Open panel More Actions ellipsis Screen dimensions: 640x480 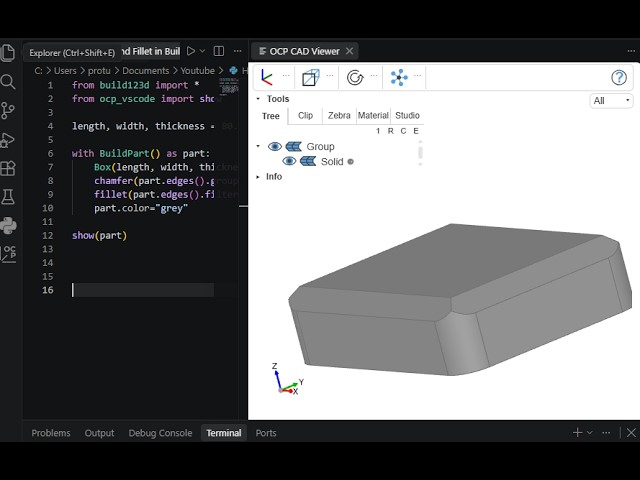pyautogui.click(x=606, y=433)
